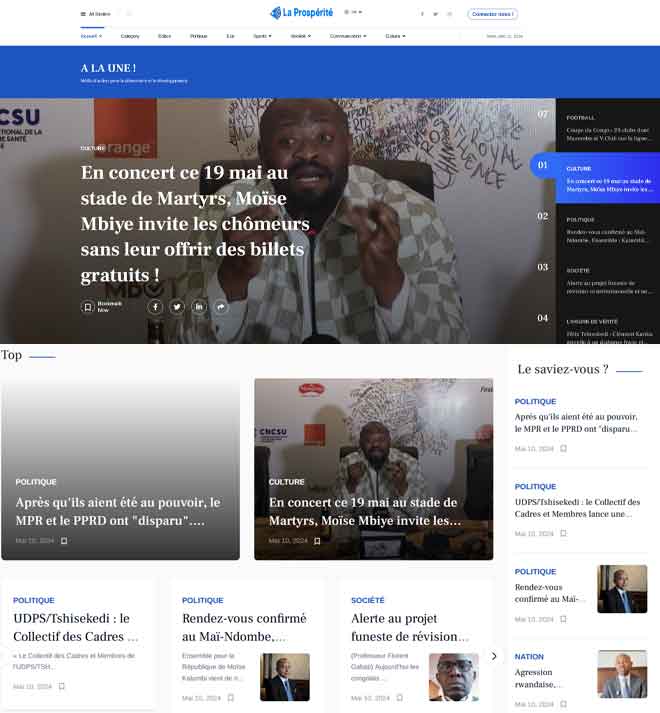The height and width of the screenshot is (713, 660).
Task: Click the Facebook icon in the top header
Action: click(x=422, y=14)
